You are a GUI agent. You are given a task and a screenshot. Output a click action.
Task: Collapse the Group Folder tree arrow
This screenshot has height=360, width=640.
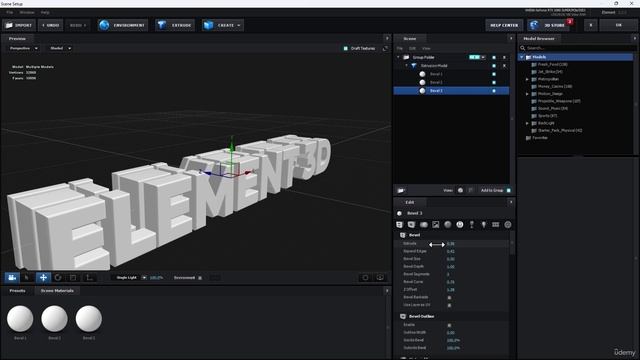[398, 57]
